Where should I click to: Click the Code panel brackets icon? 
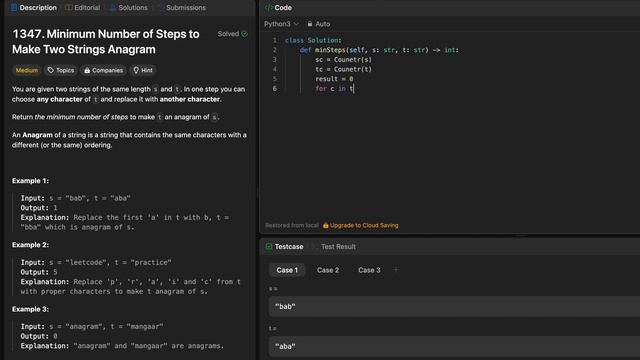click(269, 8)
